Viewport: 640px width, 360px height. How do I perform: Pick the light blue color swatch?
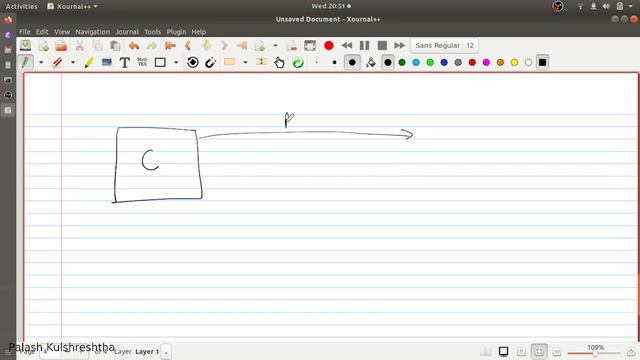pyautogui.click(x=416, y=62)
